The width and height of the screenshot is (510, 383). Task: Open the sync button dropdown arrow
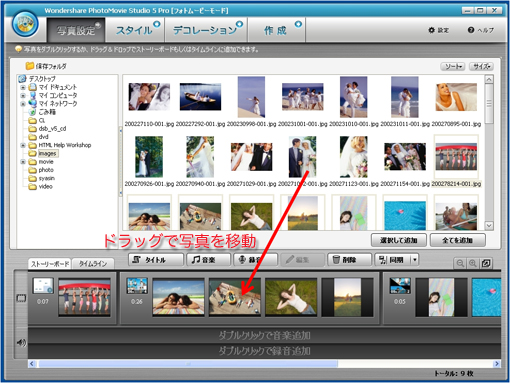coord(415,260)
